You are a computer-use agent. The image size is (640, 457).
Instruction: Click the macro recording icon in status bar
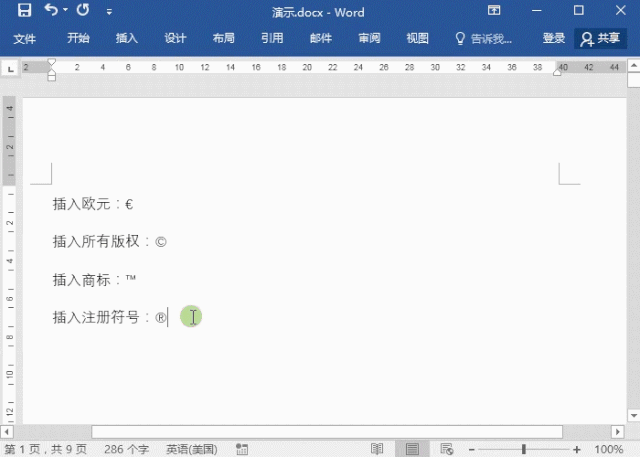242,449
